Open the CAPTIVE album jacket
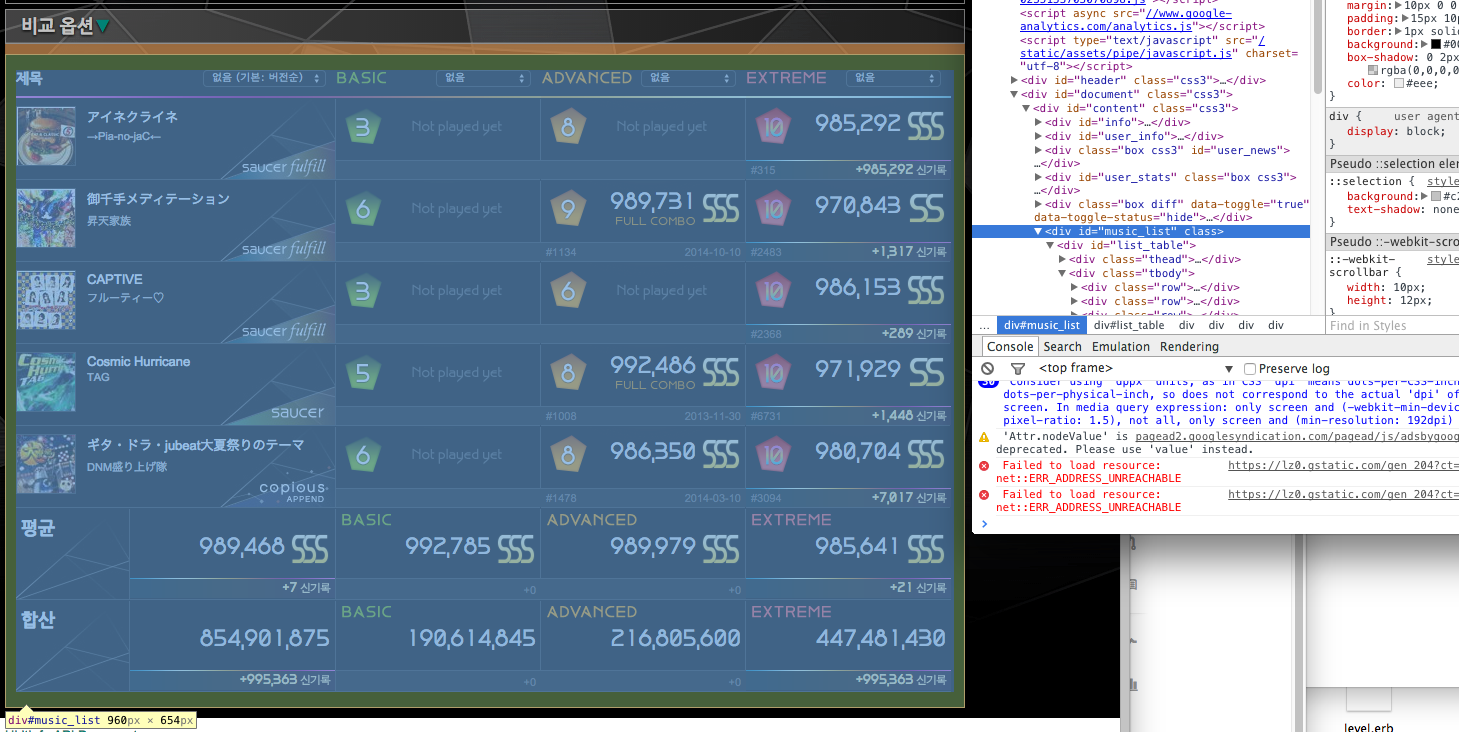Viewport: 1459px width, 732px height. click(x=46, y=300)
